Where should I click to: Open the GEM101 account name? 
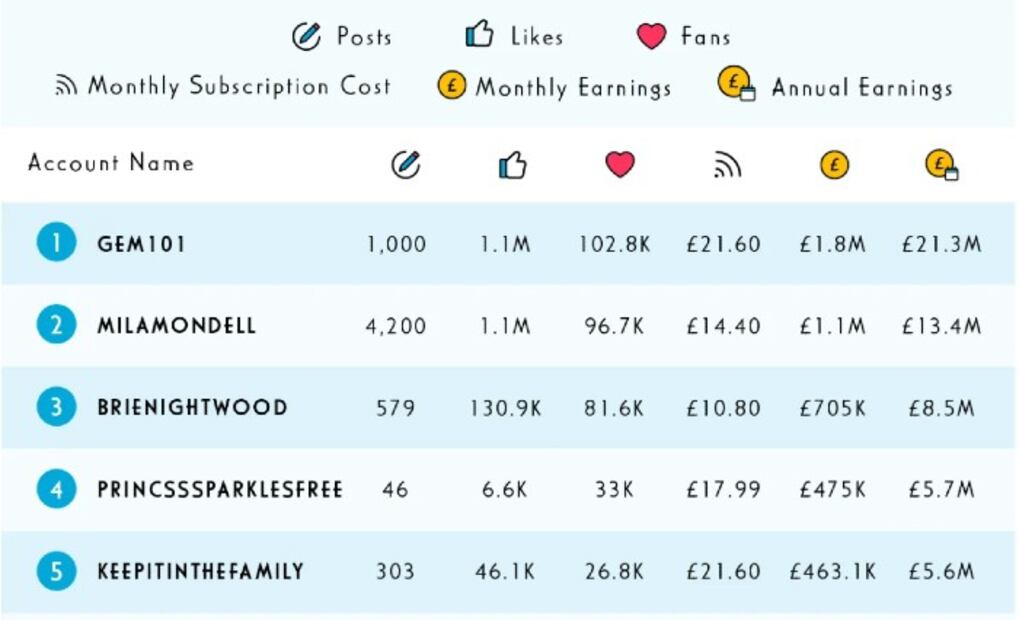(142, 244)
